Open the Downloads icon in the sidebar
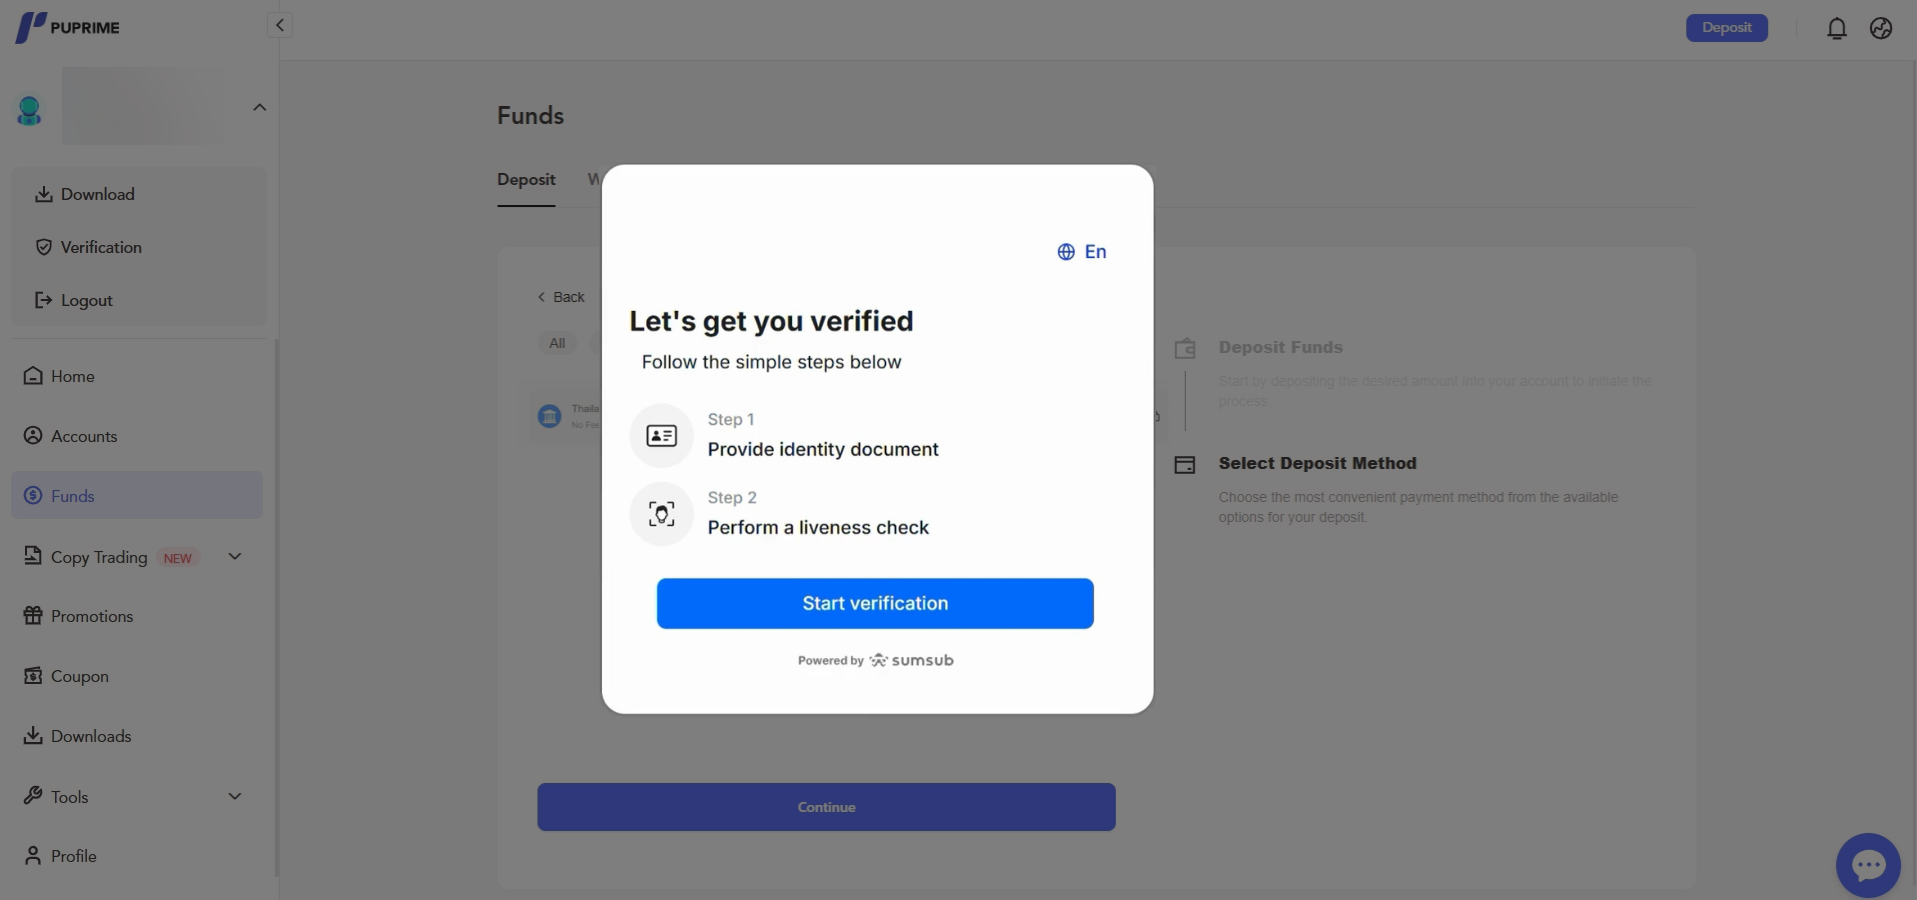 pyautogui.click(x=33, y=736)
